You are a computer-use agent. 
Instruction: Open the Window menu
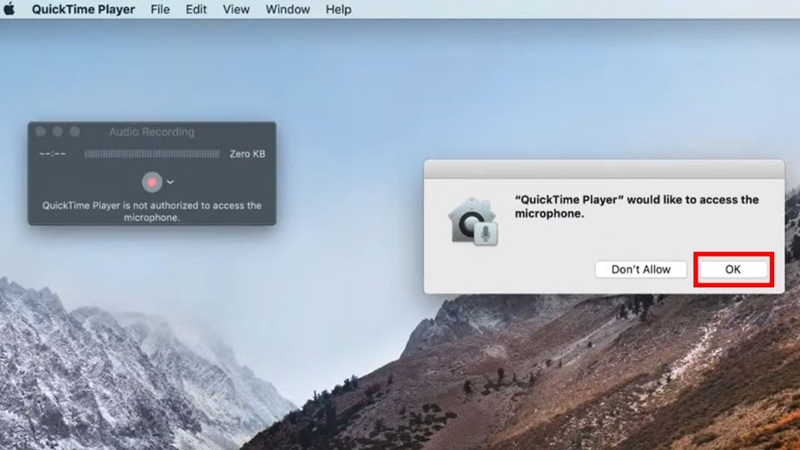tap(288, 9)
